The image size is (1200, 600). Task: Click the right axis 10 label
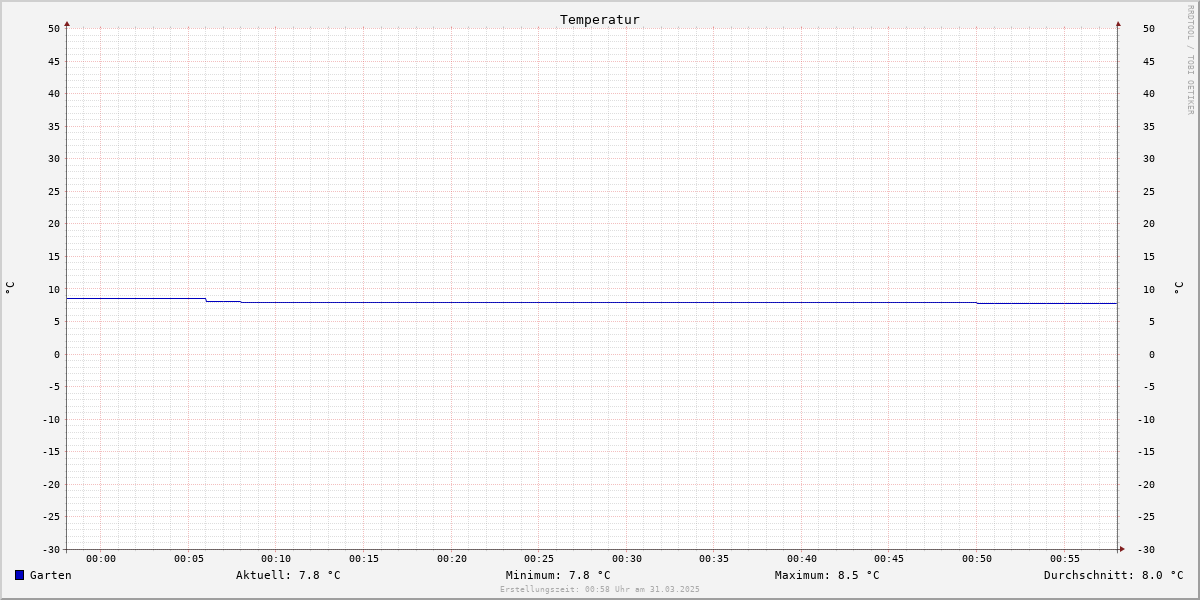click(x=1149, y=289)
